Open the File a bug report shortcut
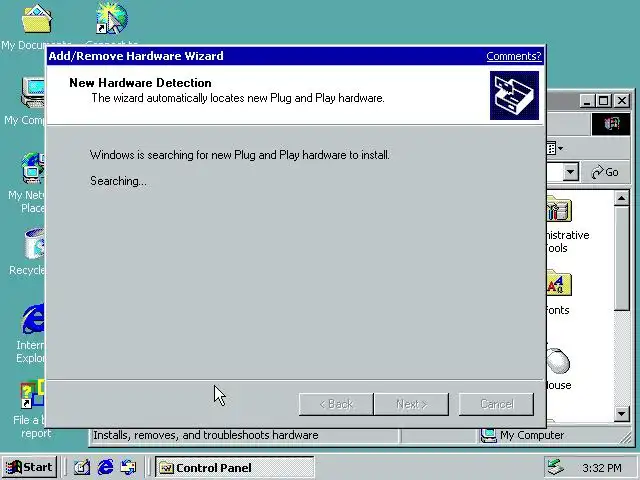The width and height of the screenshot is (640, 480). tap(33, 394)
